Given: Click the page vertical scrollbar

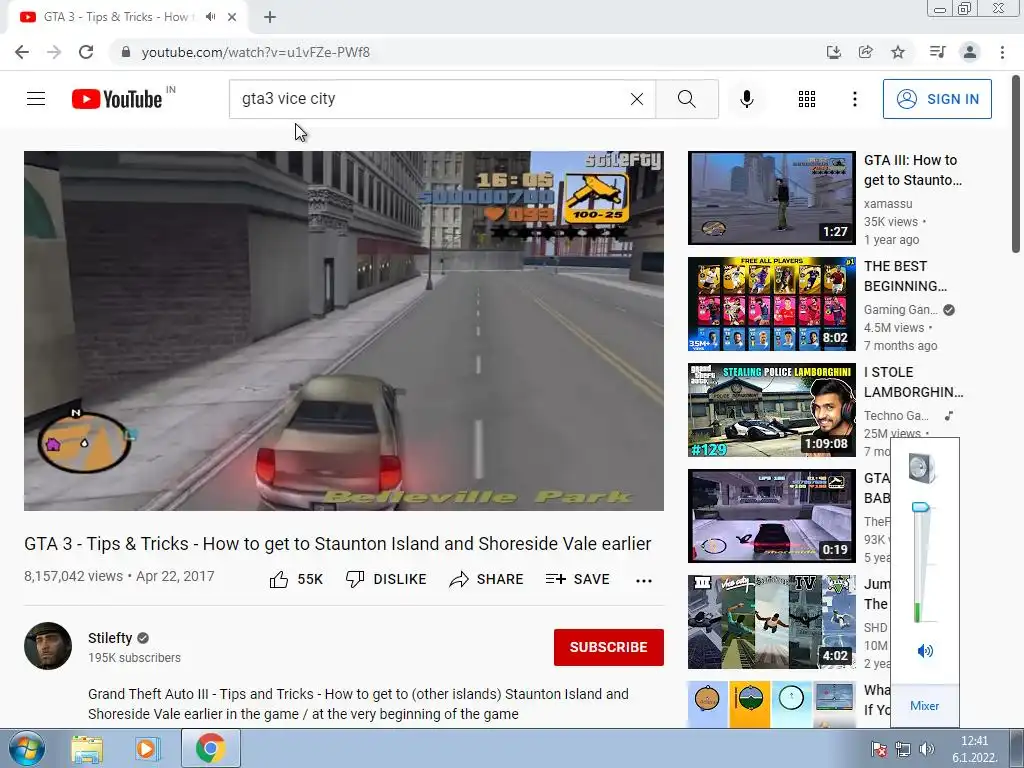Looking at the screenshot, I should (1016, 163).
